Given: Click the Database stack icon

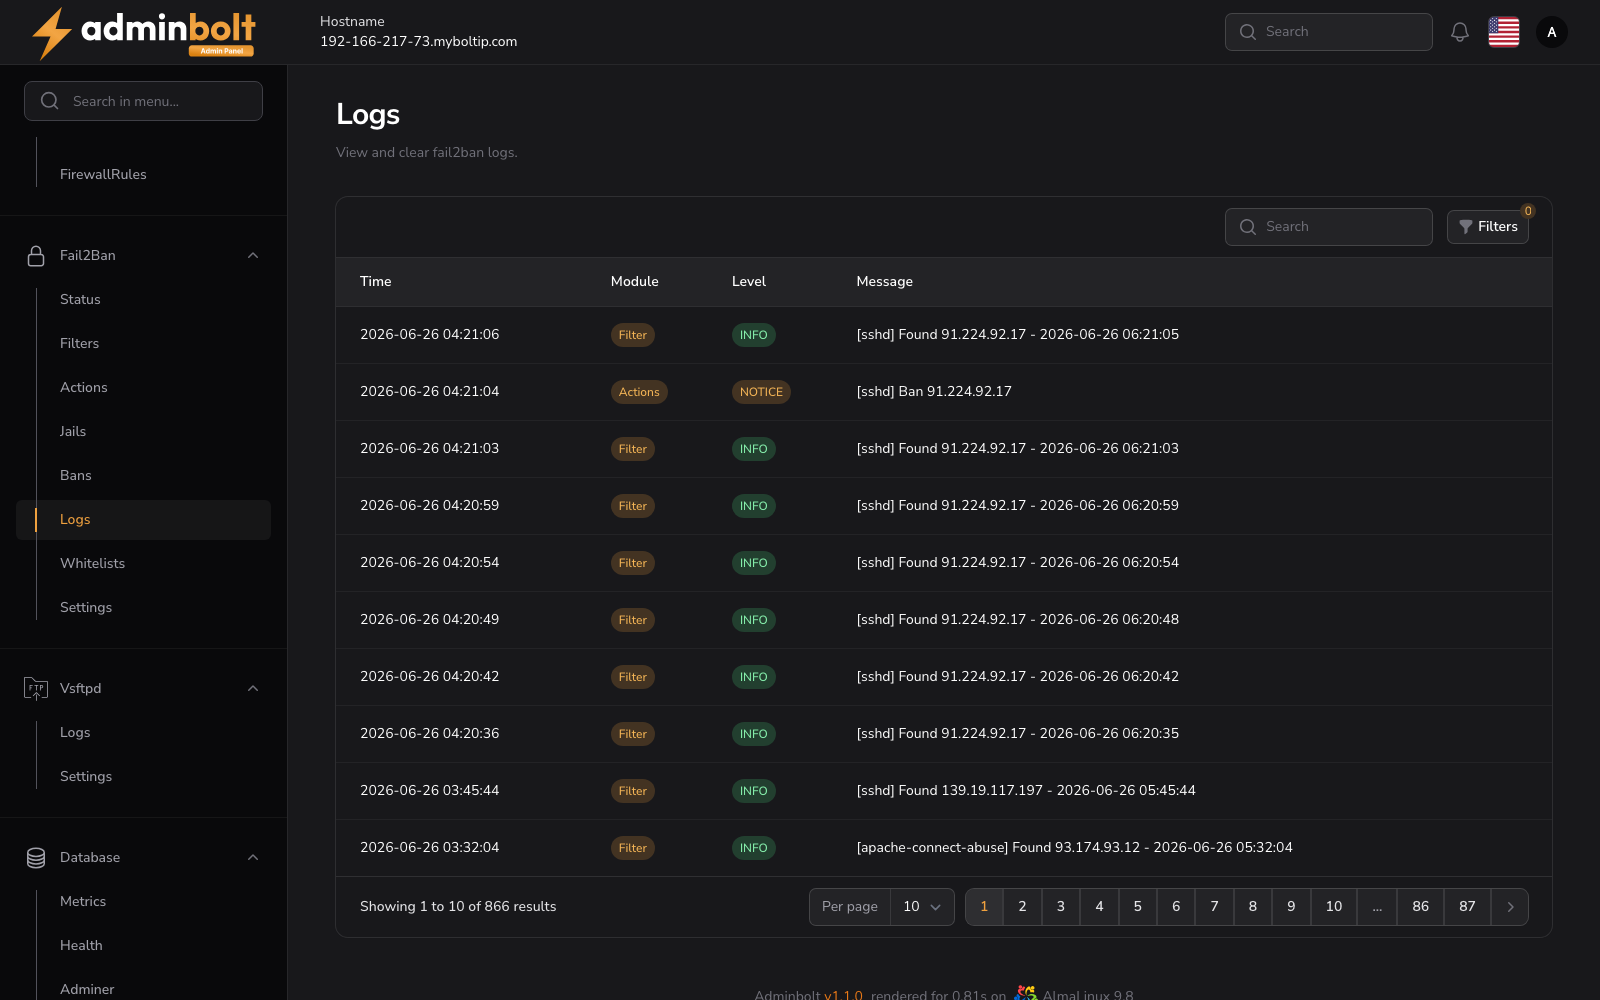Looking at the screenshot, I should [x=36, y=857].
